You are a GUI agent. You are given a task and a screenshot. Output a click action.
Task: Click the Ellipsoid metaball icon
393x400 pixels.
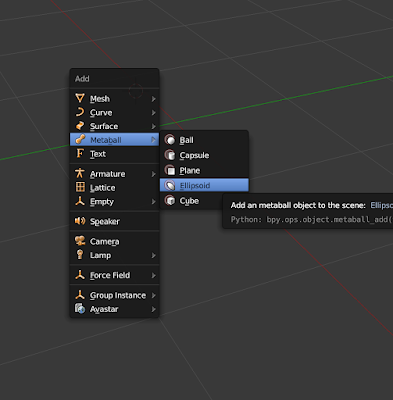(170, 185)
